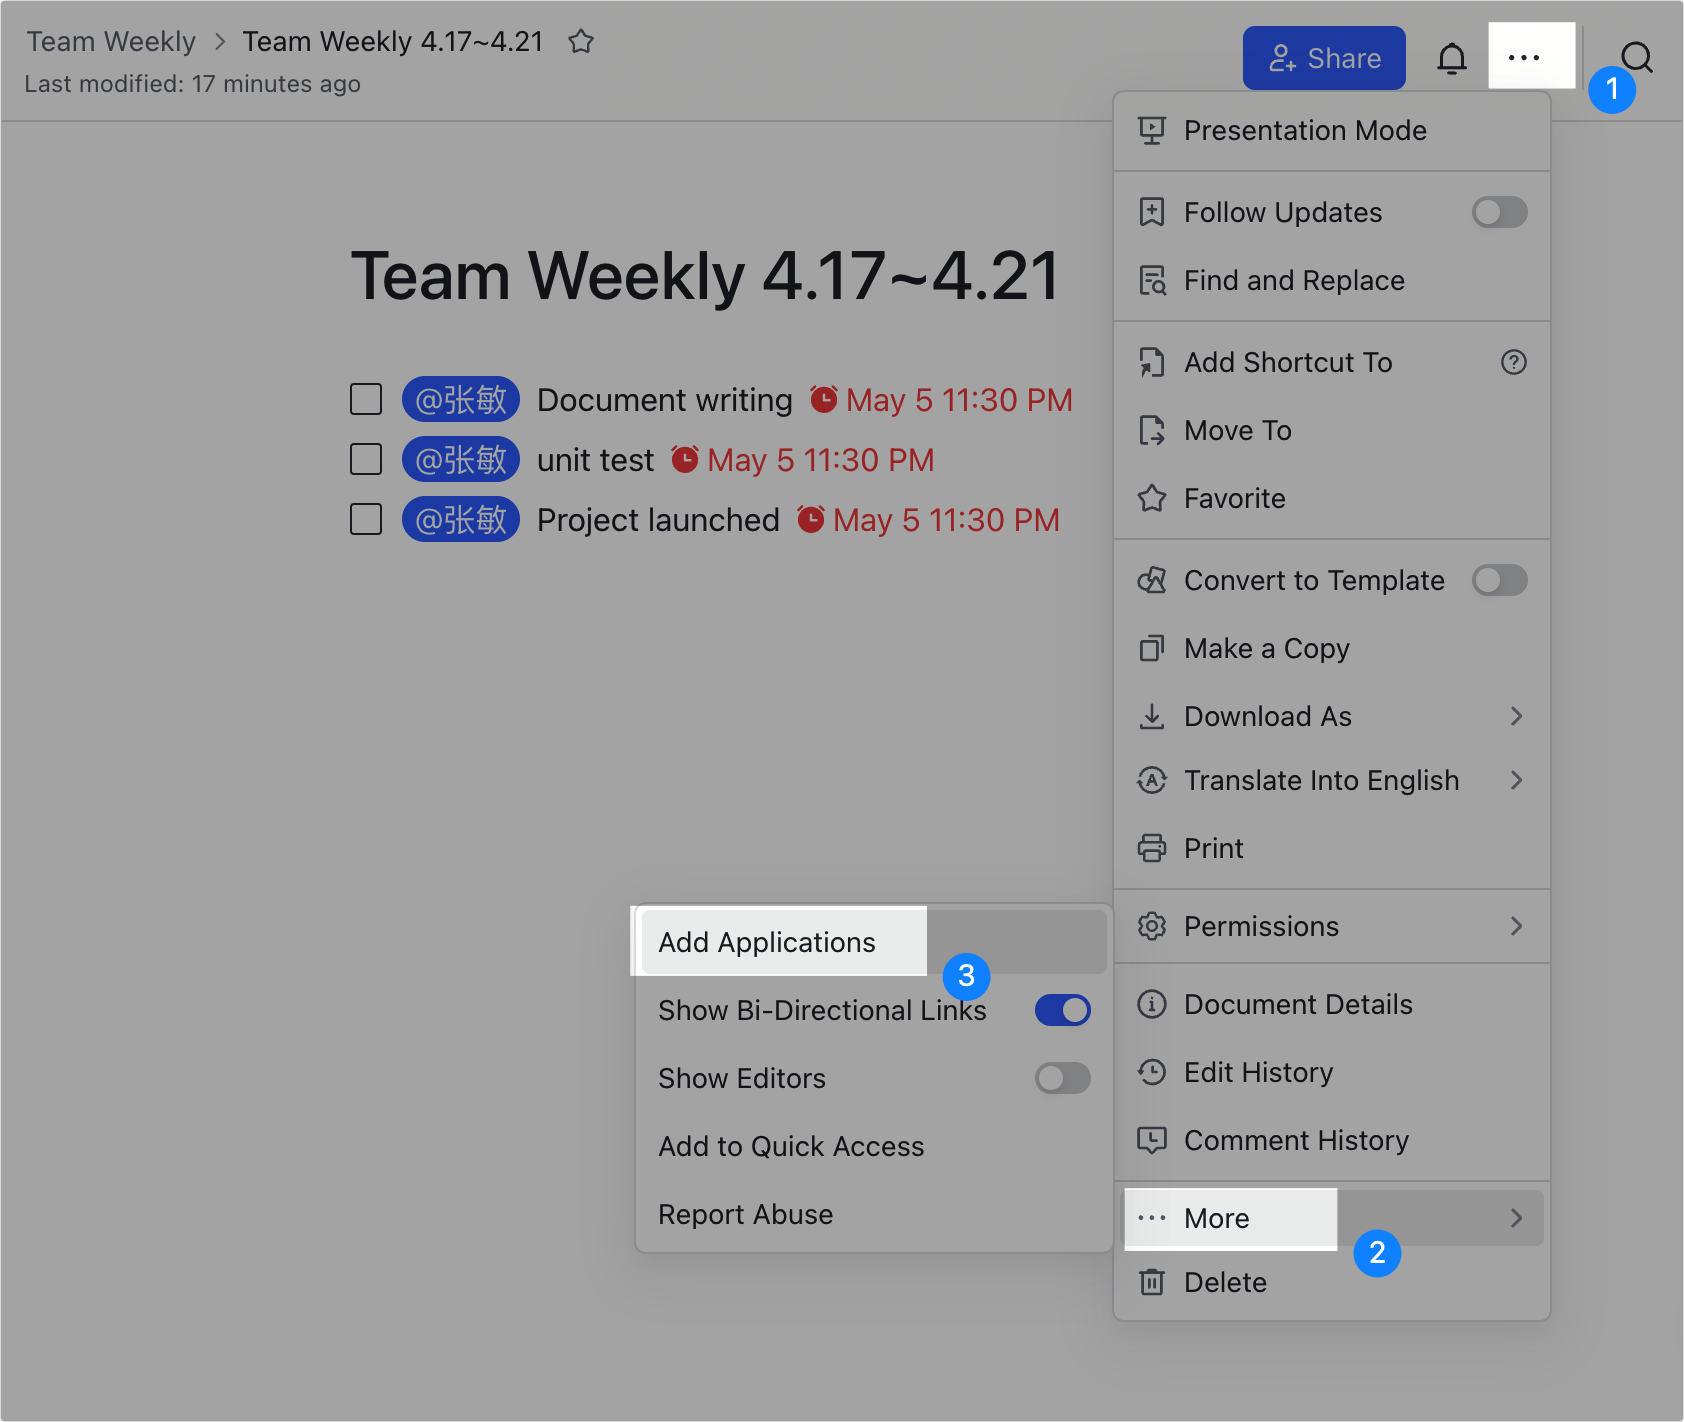Open the Permissions submenu chevron

(x=1515, y=926)
